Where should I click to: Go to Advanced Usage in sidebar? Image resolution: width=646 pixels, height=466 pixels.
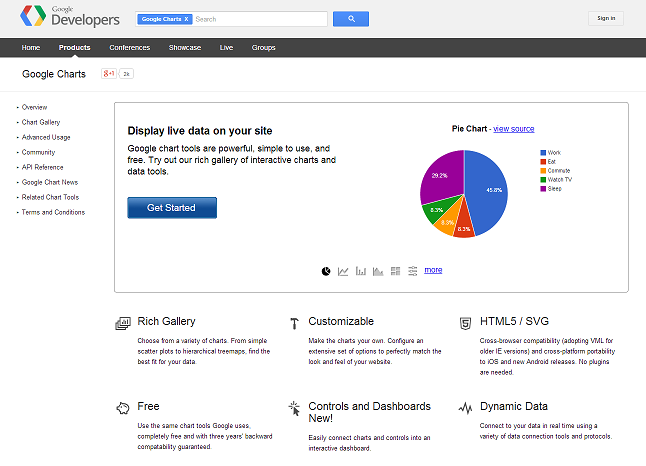[x=46, y=137]
